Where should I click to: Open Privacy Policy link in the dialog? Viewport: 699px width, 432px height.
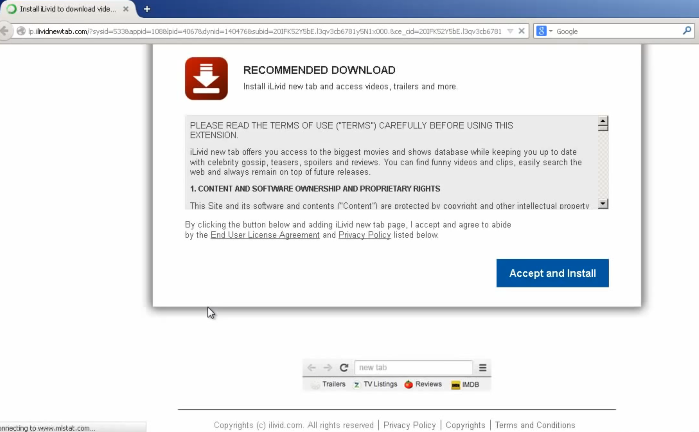coord(366,235)
